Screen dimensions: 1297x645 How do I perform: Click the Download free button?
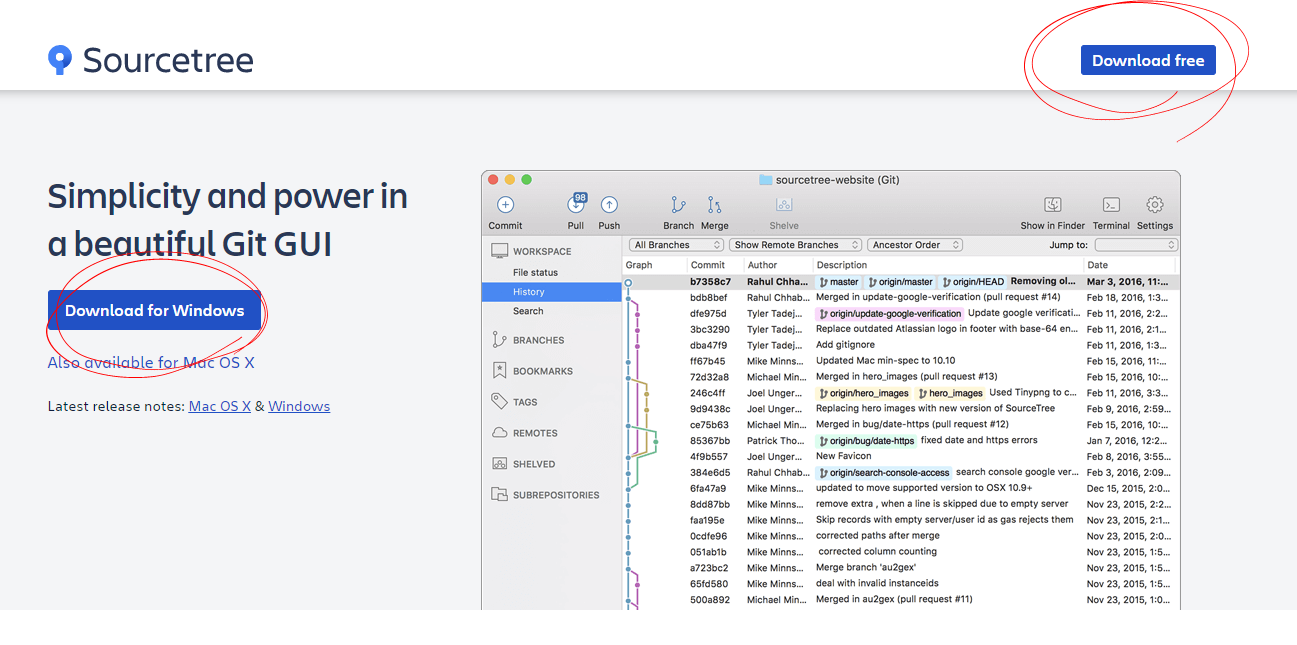(1148, 60)
